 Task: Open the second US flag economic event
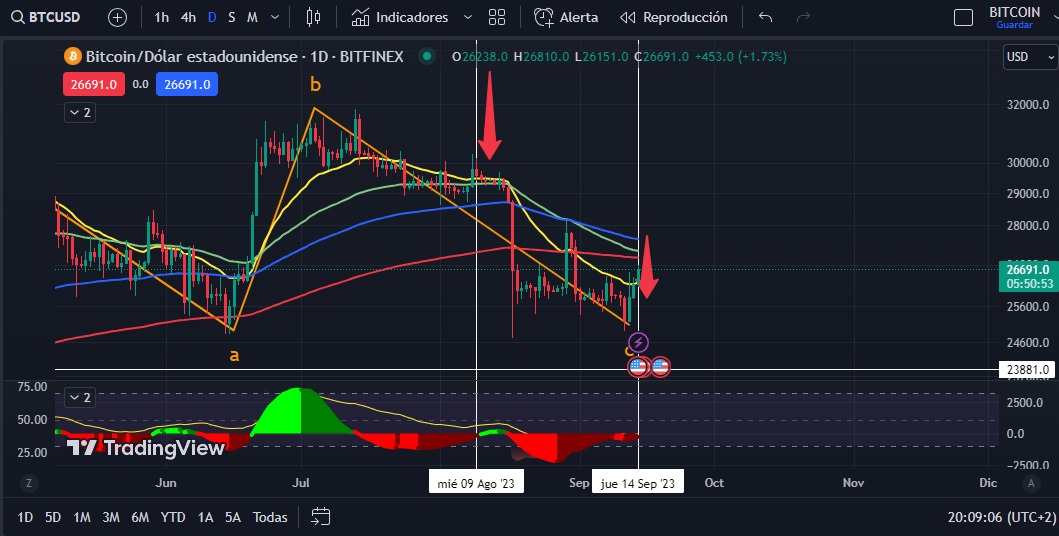(x=660, y=367)
